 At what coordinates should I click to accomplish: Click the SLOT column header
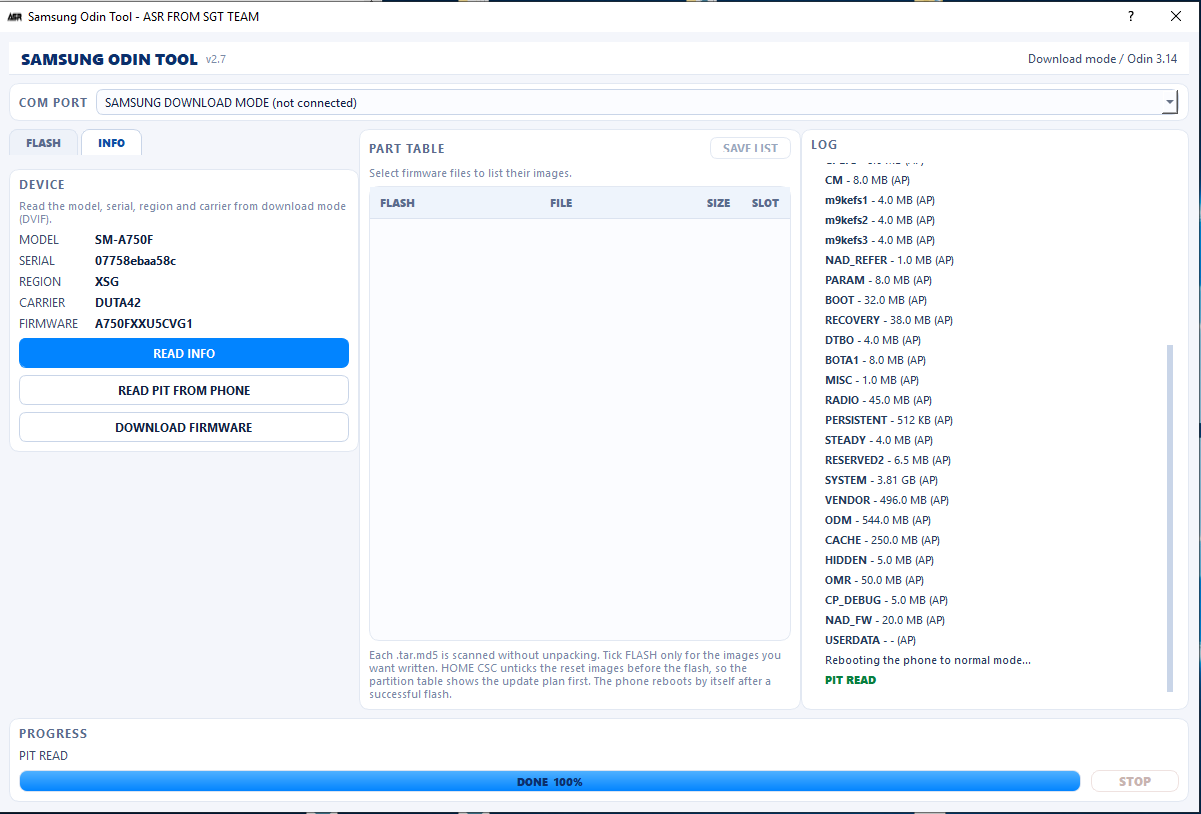(x=765, y=203)
